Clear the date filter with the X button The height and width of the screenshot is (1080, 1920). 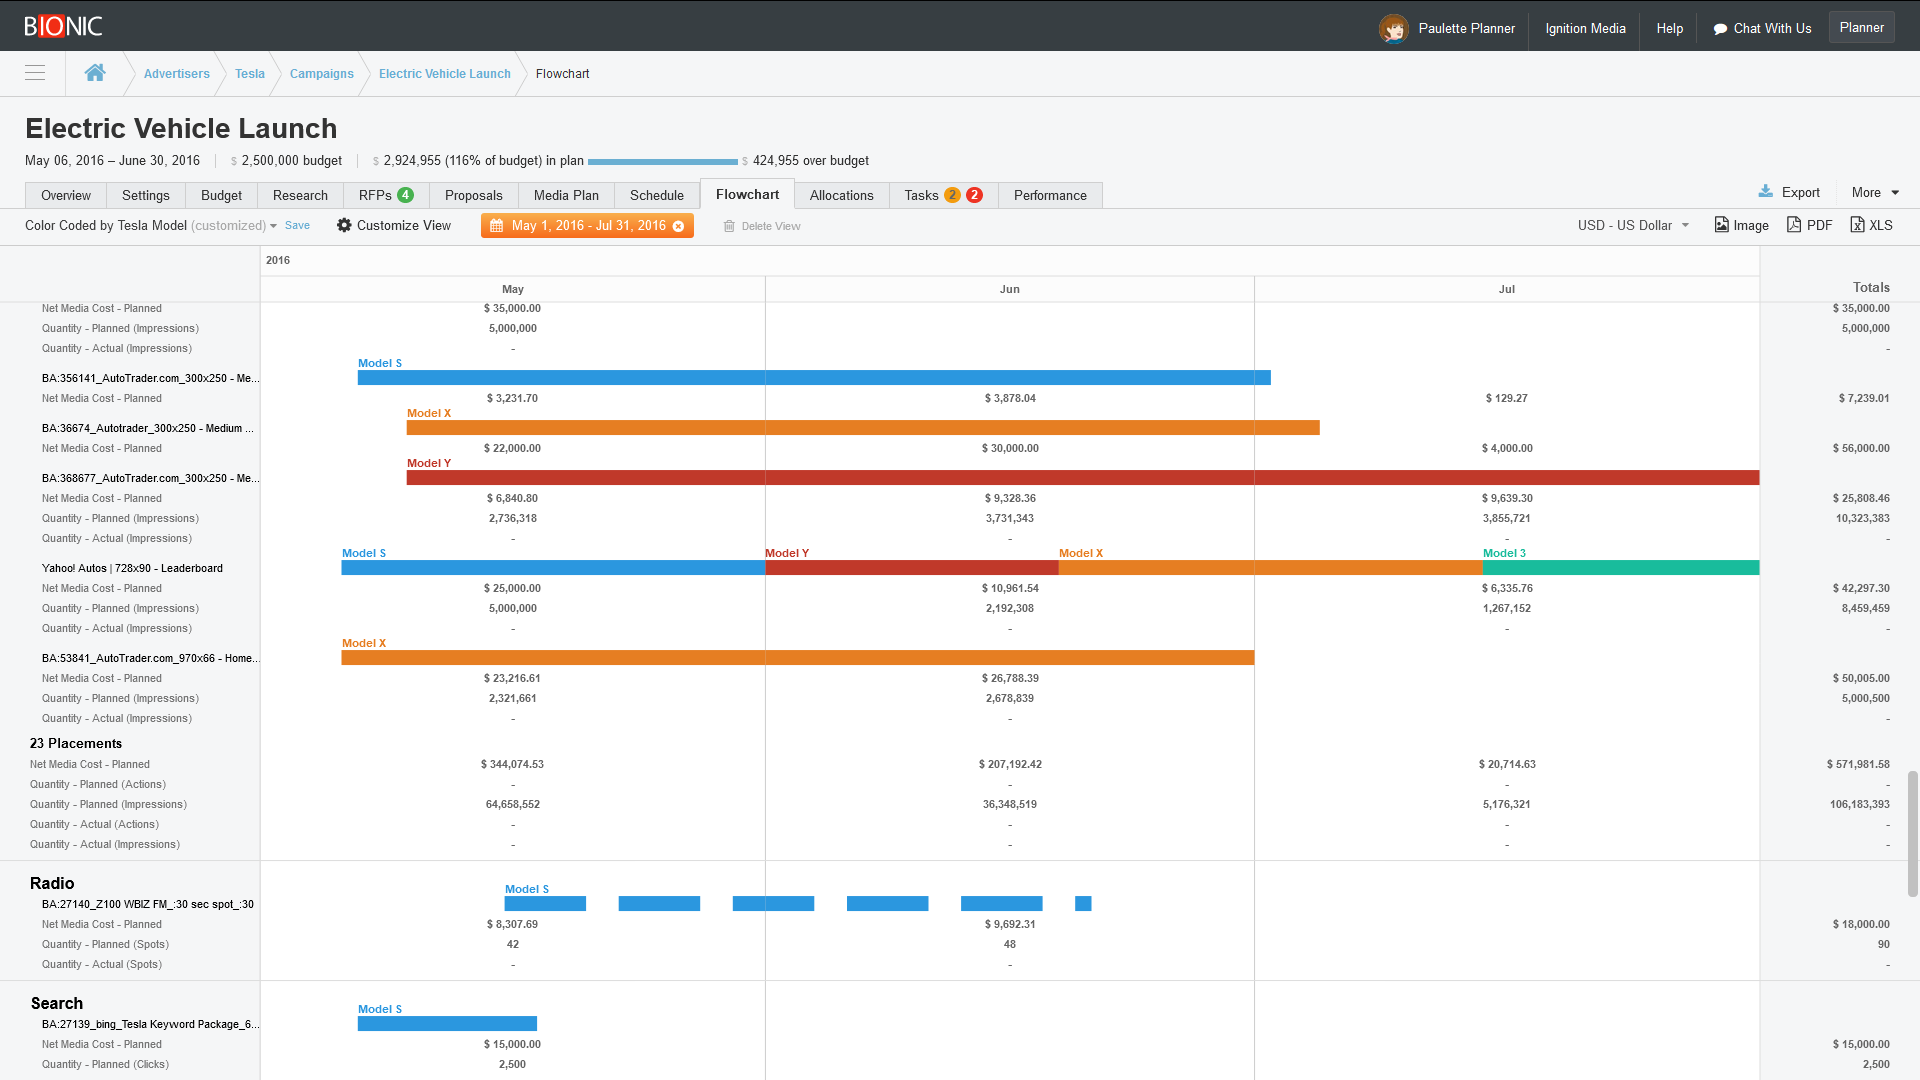tap(679, 226)
